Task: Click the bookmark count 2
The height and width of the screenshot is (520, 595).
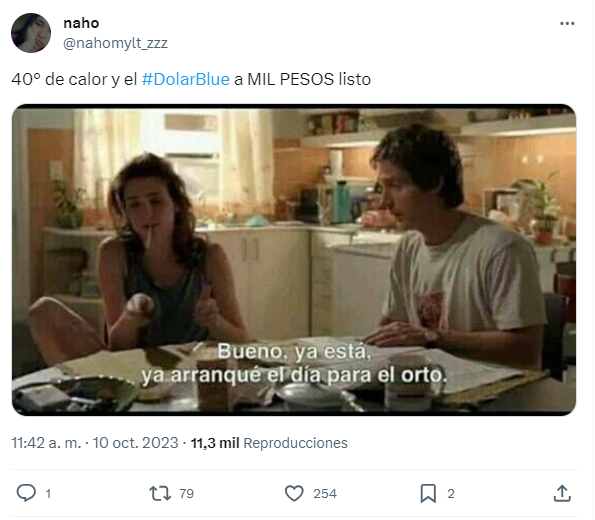Action: pyautogui.click(x=451, y=494)
